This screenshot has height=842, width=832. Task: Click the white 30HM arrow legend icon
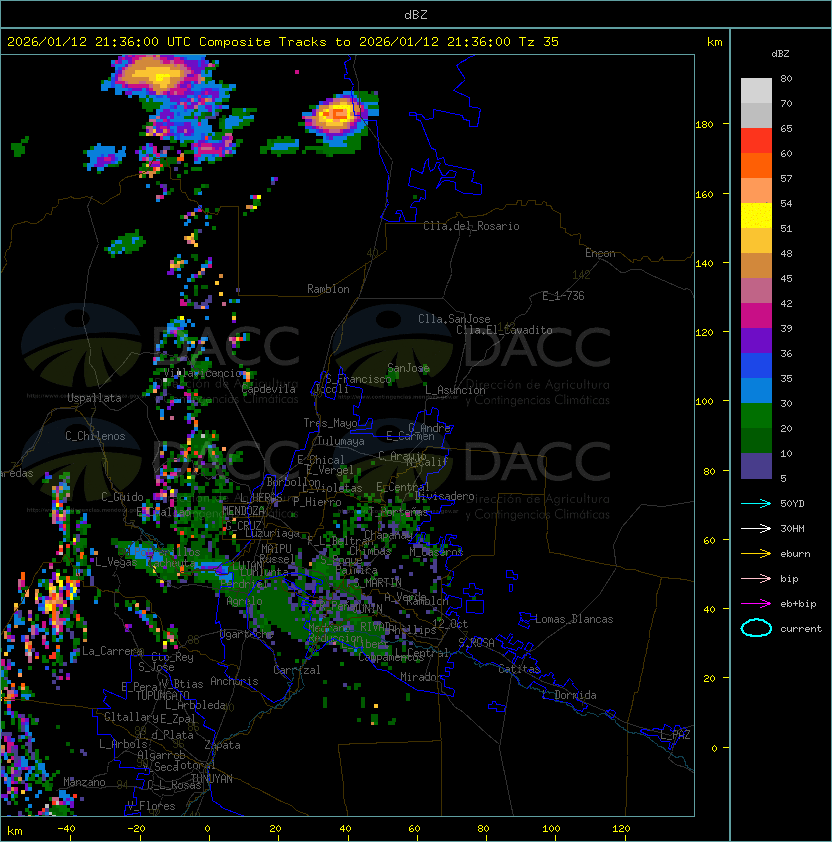(756, 528)
